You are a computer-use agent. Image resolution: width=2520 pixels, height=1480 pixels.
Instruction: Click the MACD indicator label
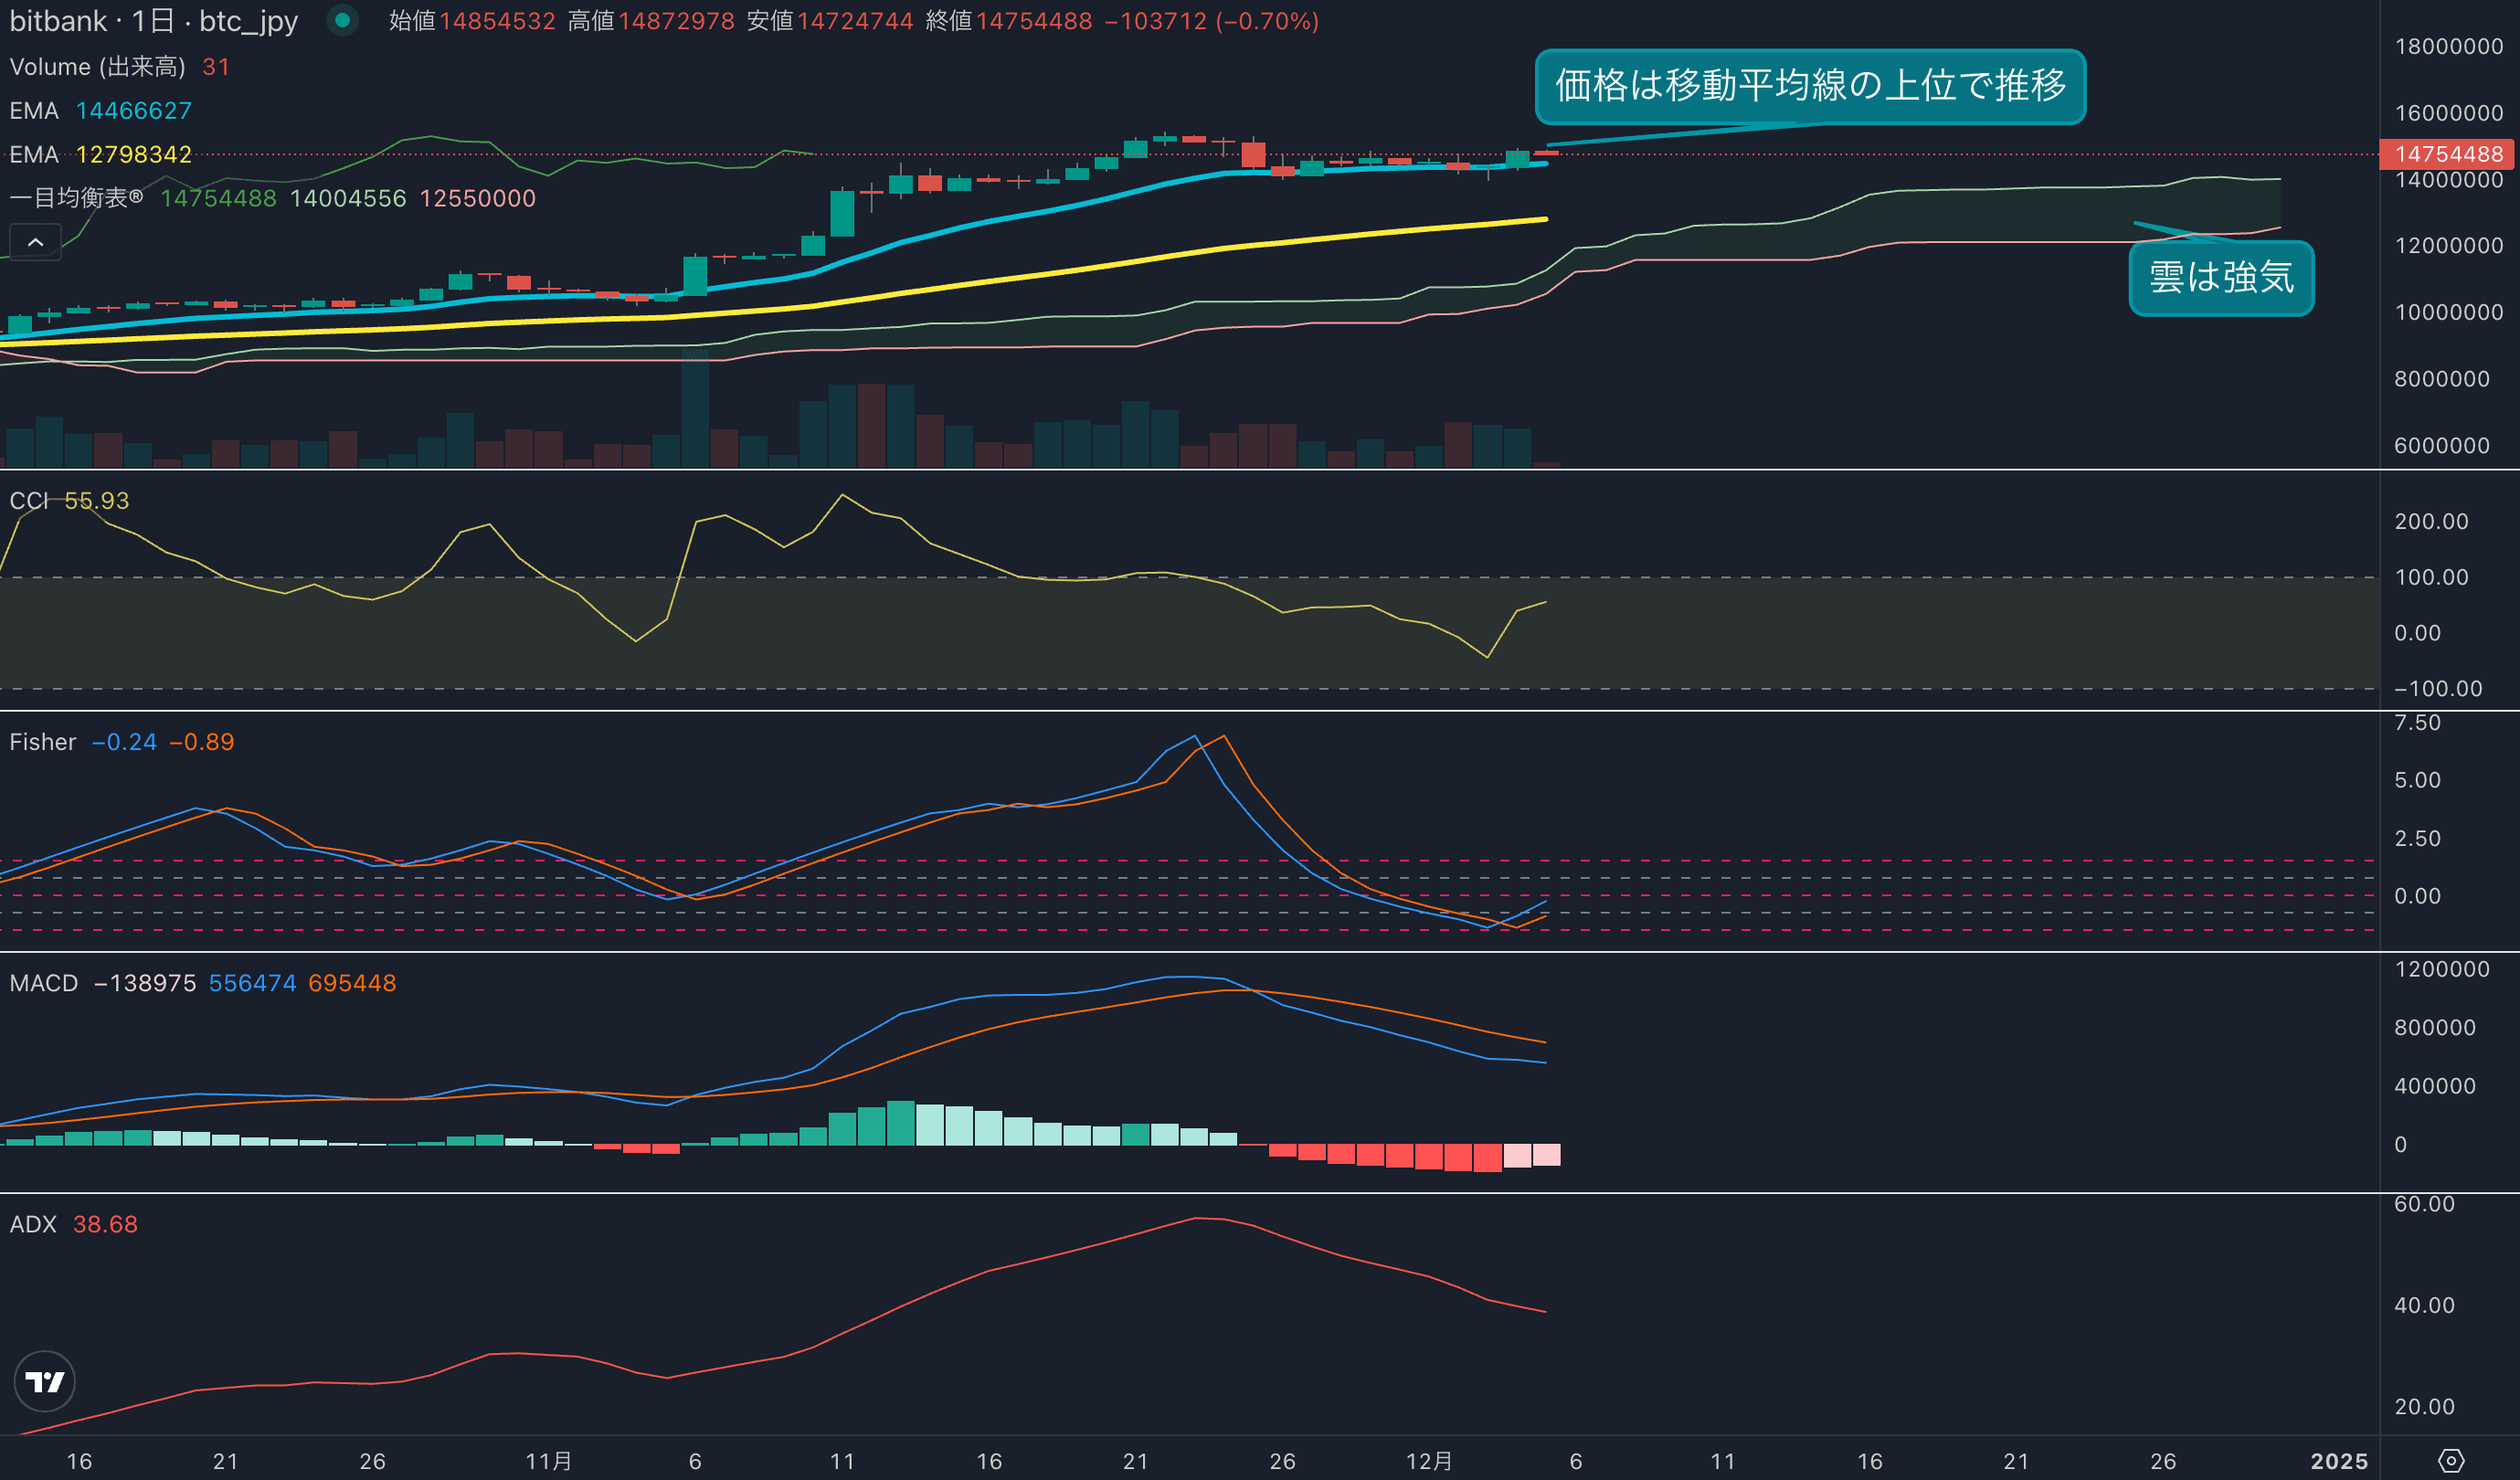click(x=43, y=983)
